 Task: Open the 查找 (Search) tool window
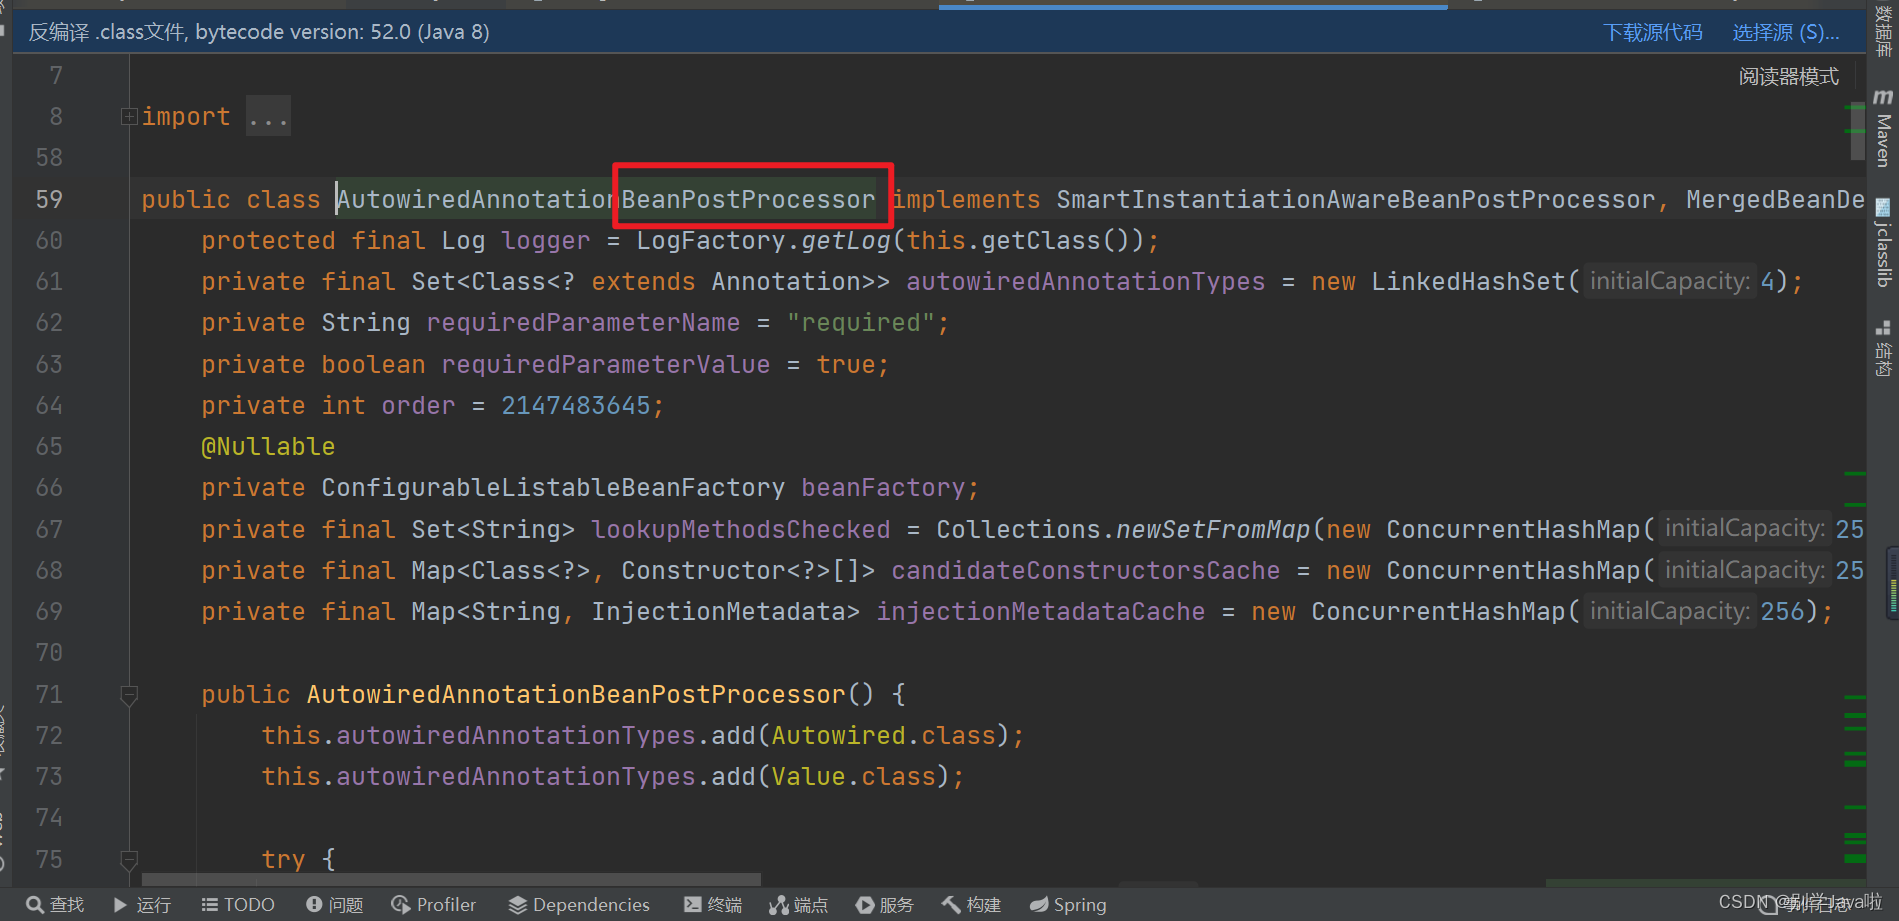pos(55,904)
